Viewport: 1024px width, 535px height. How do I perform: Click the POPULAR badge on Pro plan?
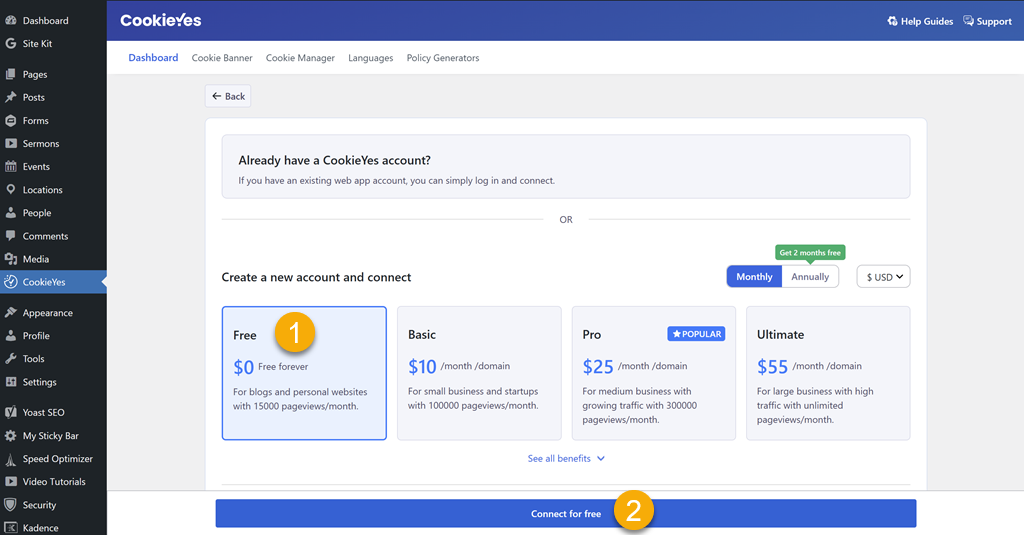(x=696, y=334)
